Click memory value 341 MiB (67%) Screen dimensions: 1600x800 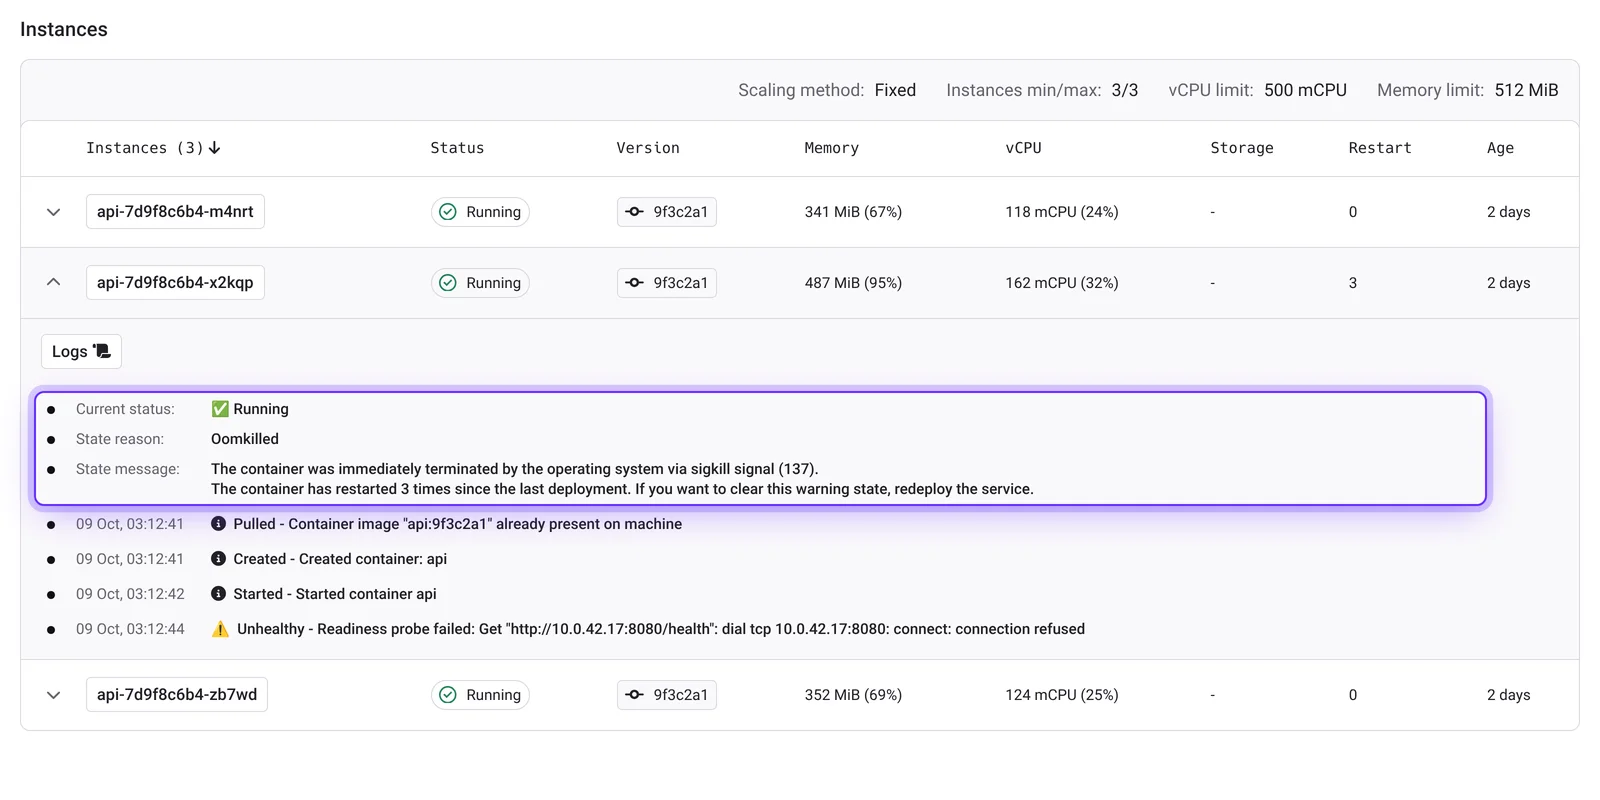853,212
